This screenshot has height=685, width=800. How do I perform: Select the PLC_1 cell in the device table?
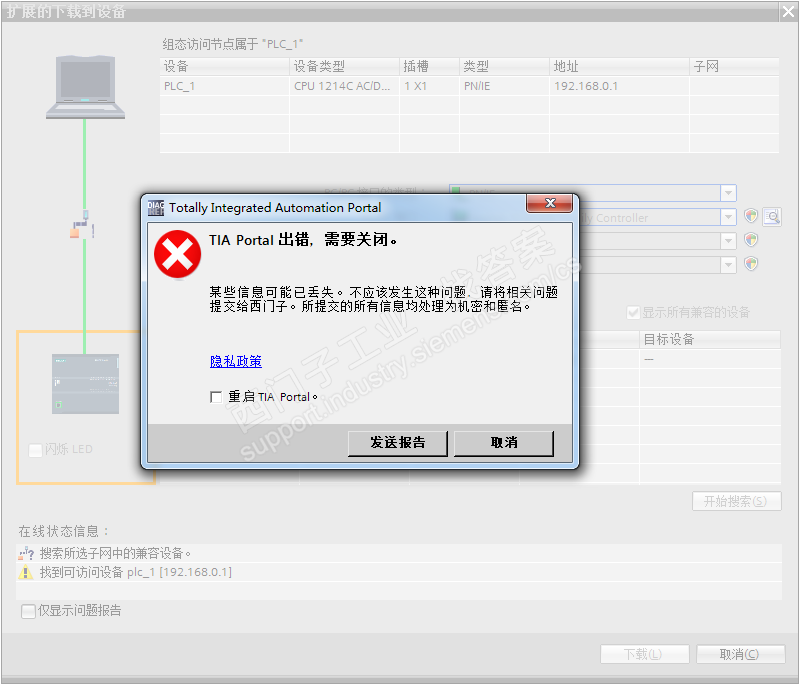224,86
